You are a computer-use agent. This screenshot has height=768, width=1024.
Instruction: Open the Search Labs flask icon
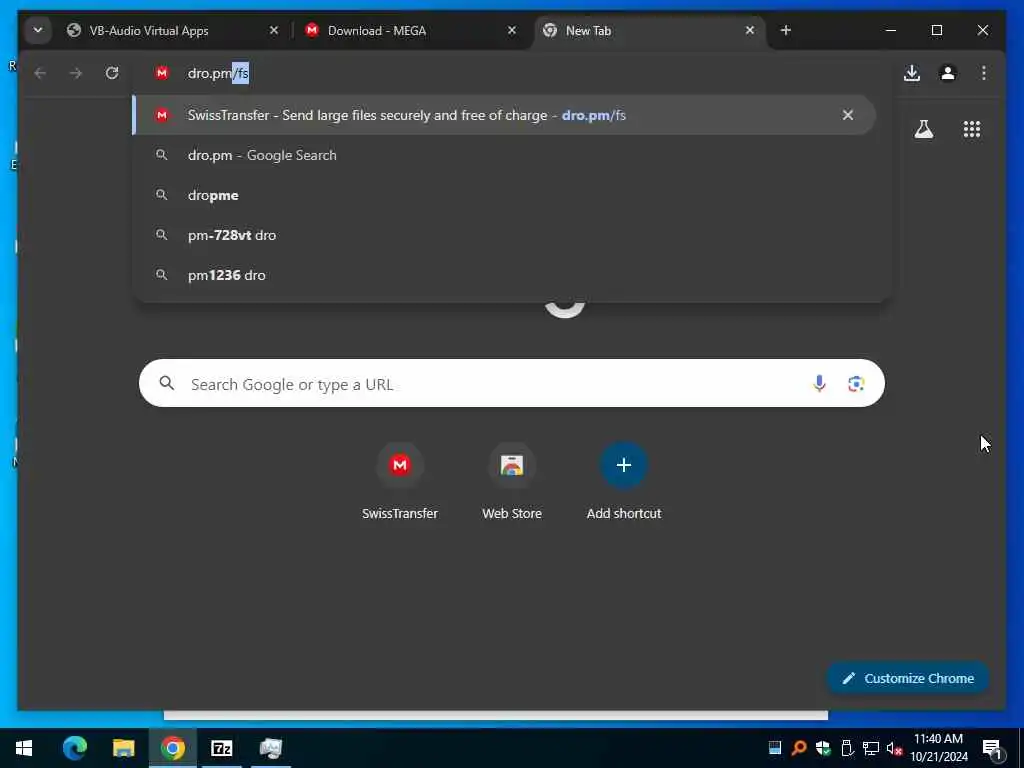pos(923,129)
